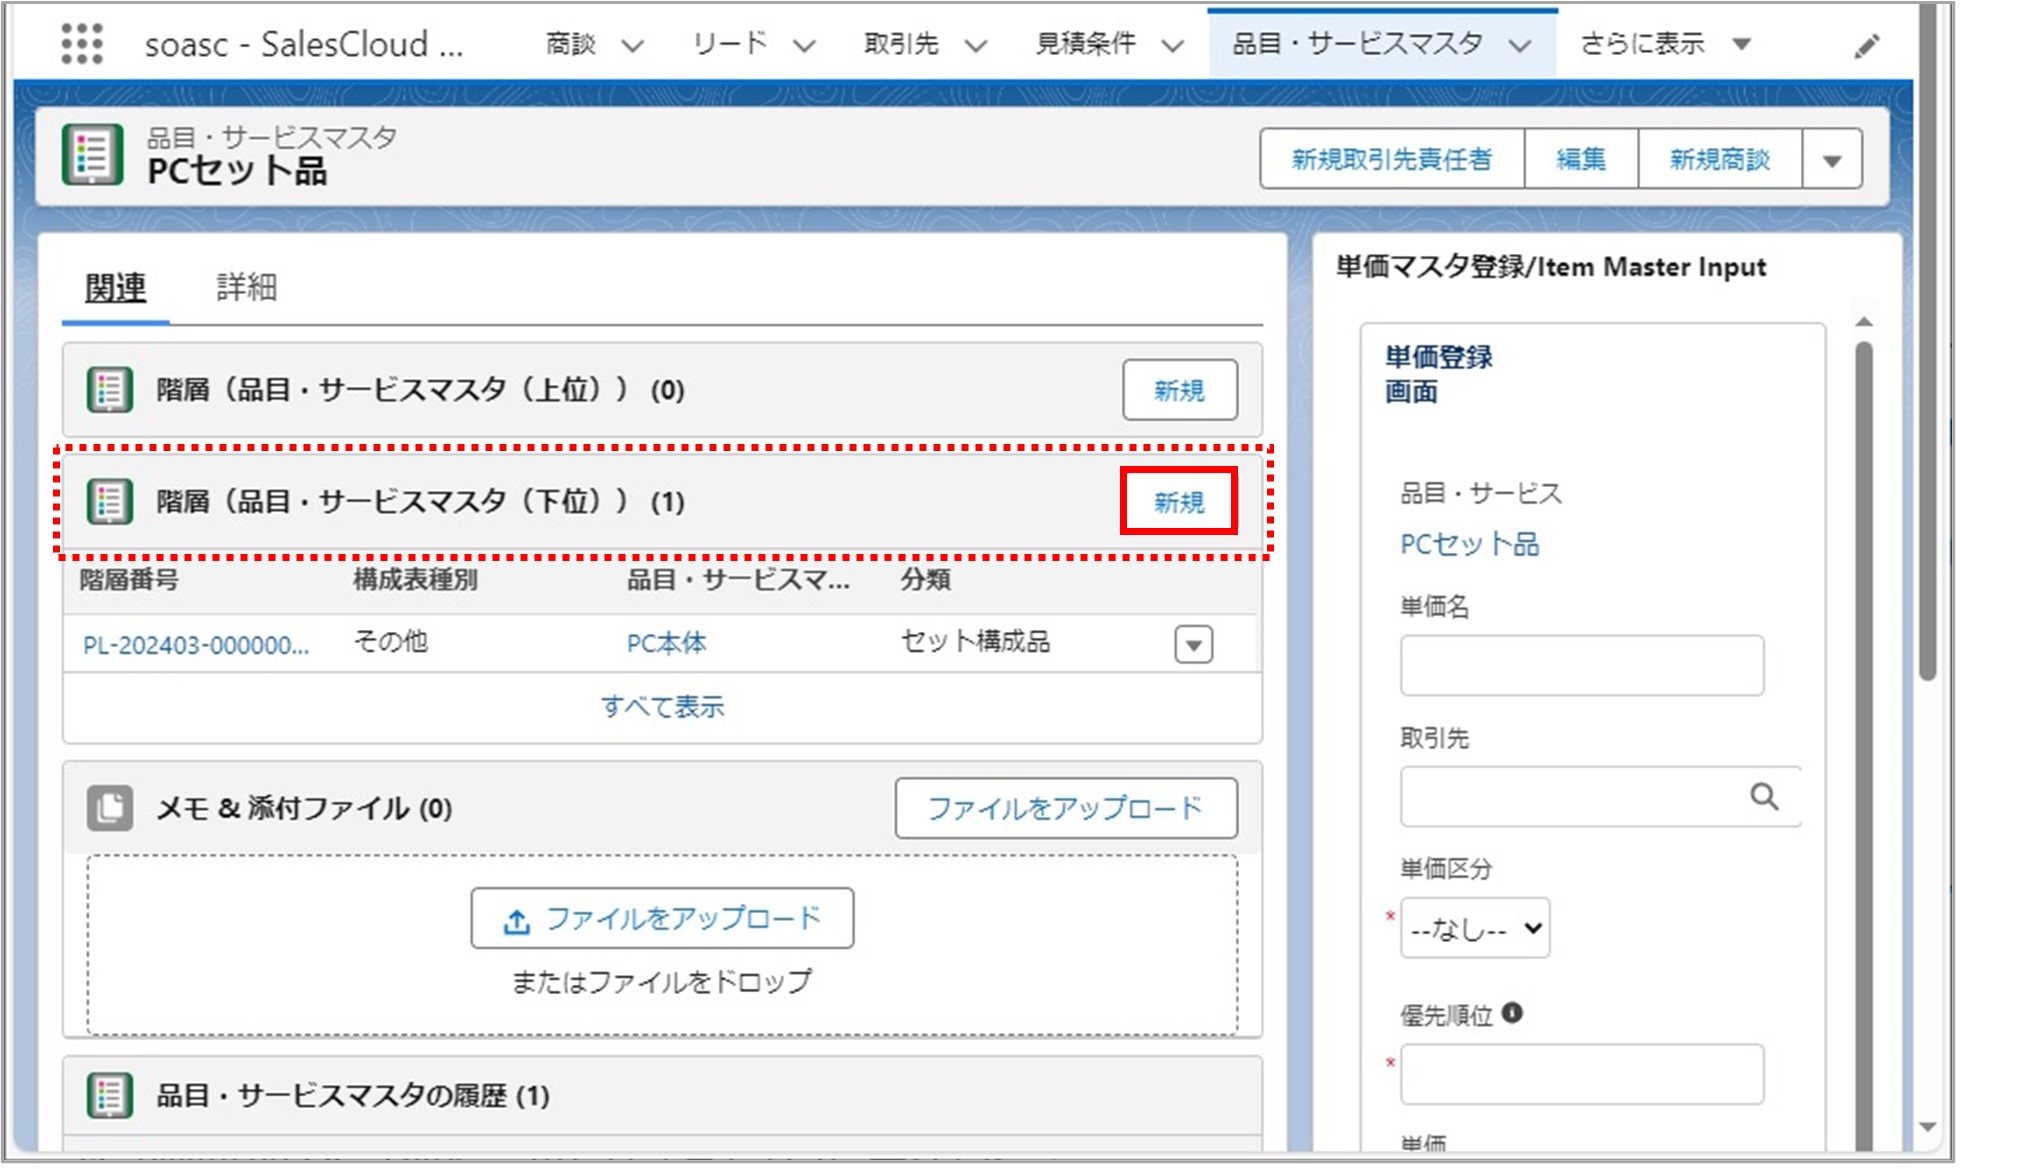Click the 編集 button
Image resolution: width=2027 pixels, height=1169 pixels.
1581,160
